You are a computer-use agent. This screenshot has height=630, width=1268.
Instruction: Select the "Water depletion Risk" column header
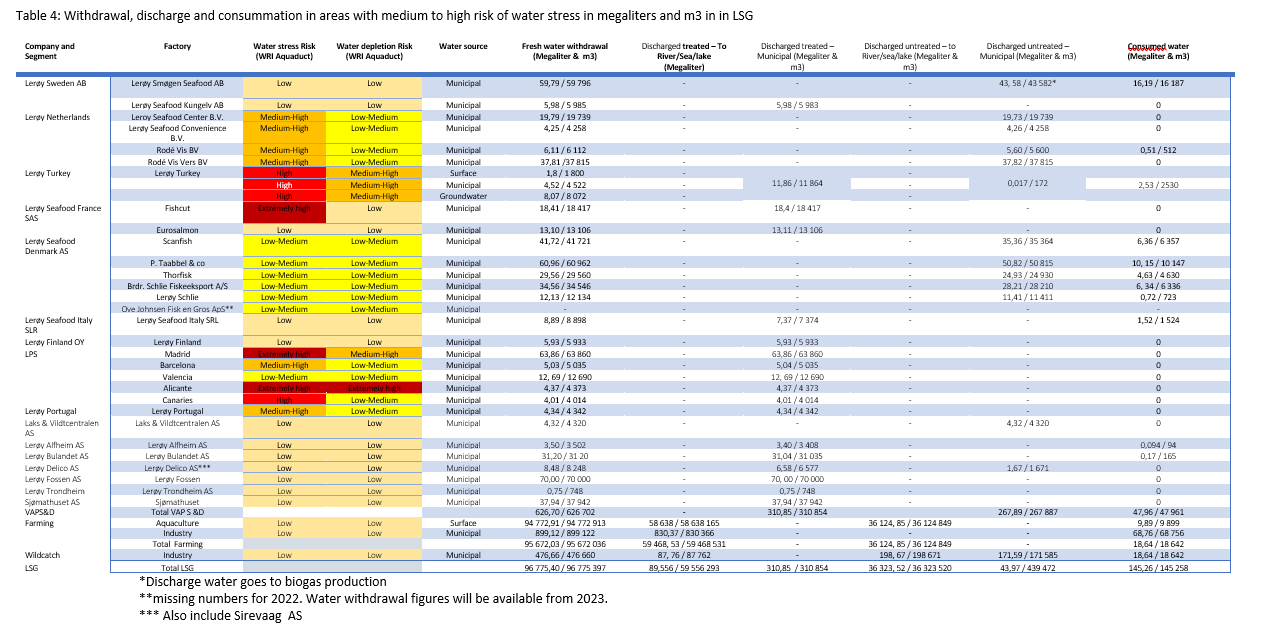[x=374, y=51]
